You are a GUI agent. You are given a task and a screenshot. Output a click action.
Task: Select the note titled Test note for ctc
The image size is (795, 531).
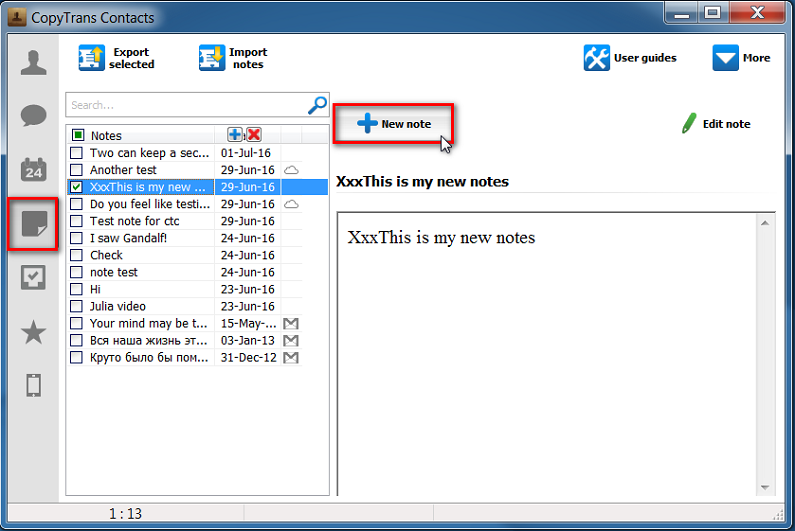pos(134,221)
